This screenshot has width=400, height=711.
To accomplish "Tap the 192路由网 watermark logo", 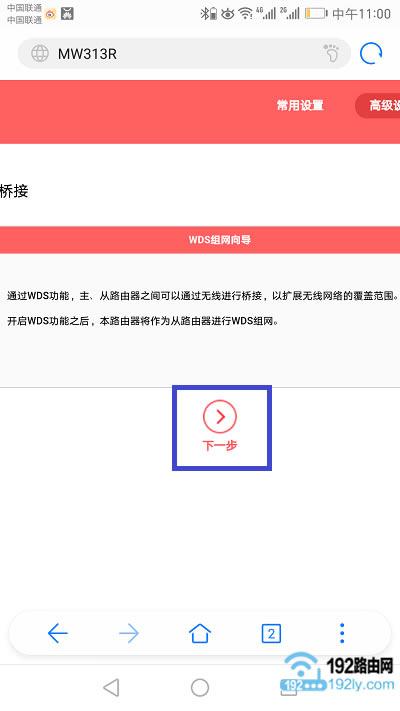I will pyautogui.click(x=338, y=672).
